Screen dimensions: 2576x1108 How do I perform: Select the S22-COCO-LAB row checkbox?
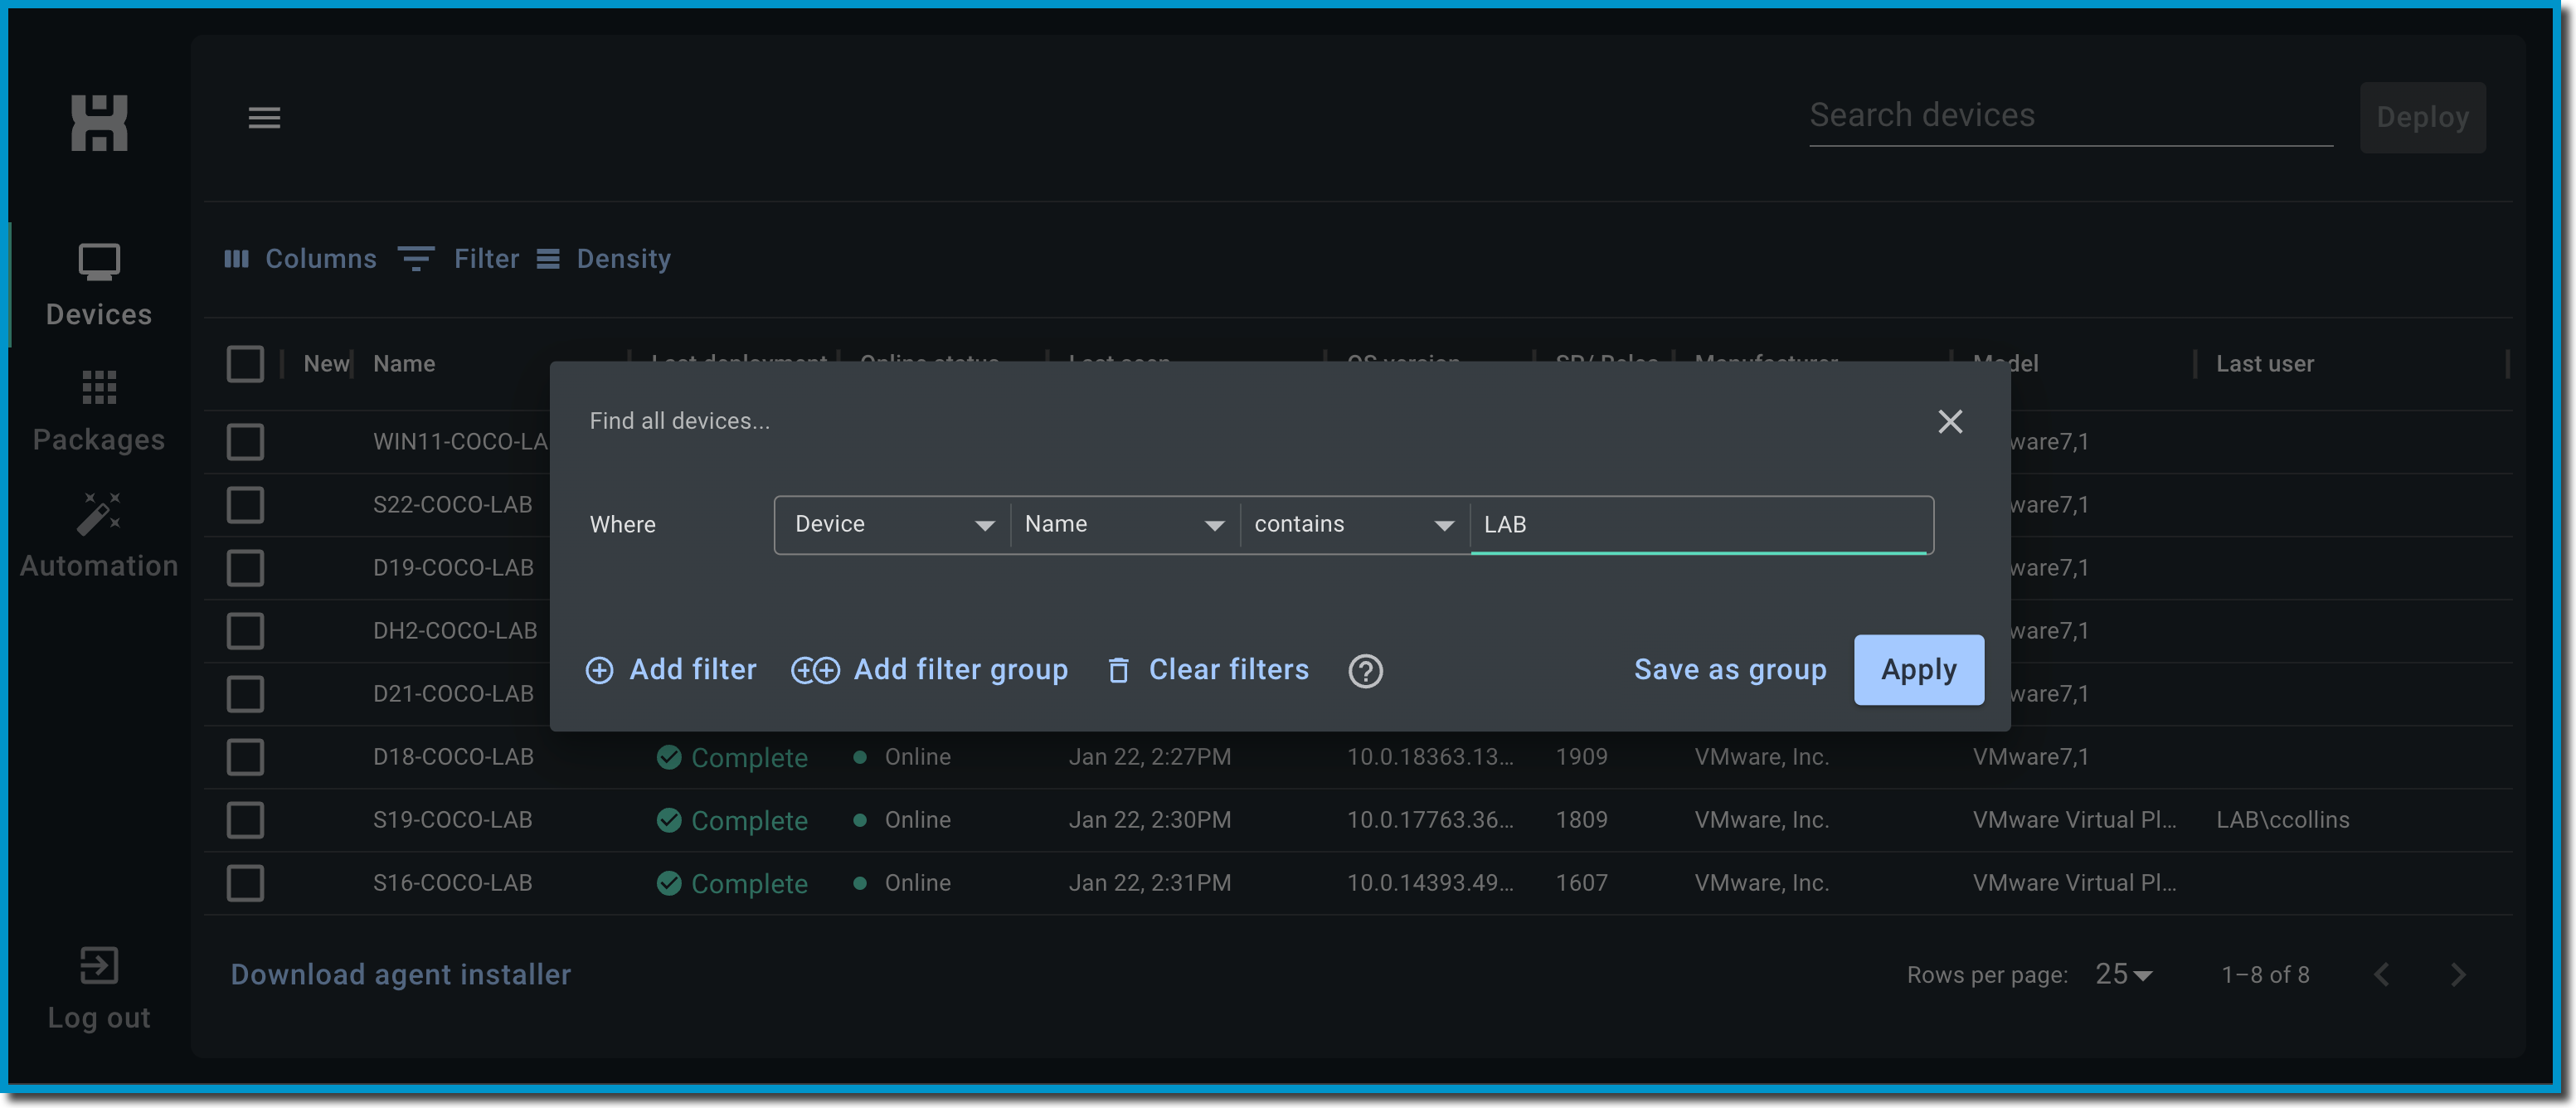(x=245, y=505)
